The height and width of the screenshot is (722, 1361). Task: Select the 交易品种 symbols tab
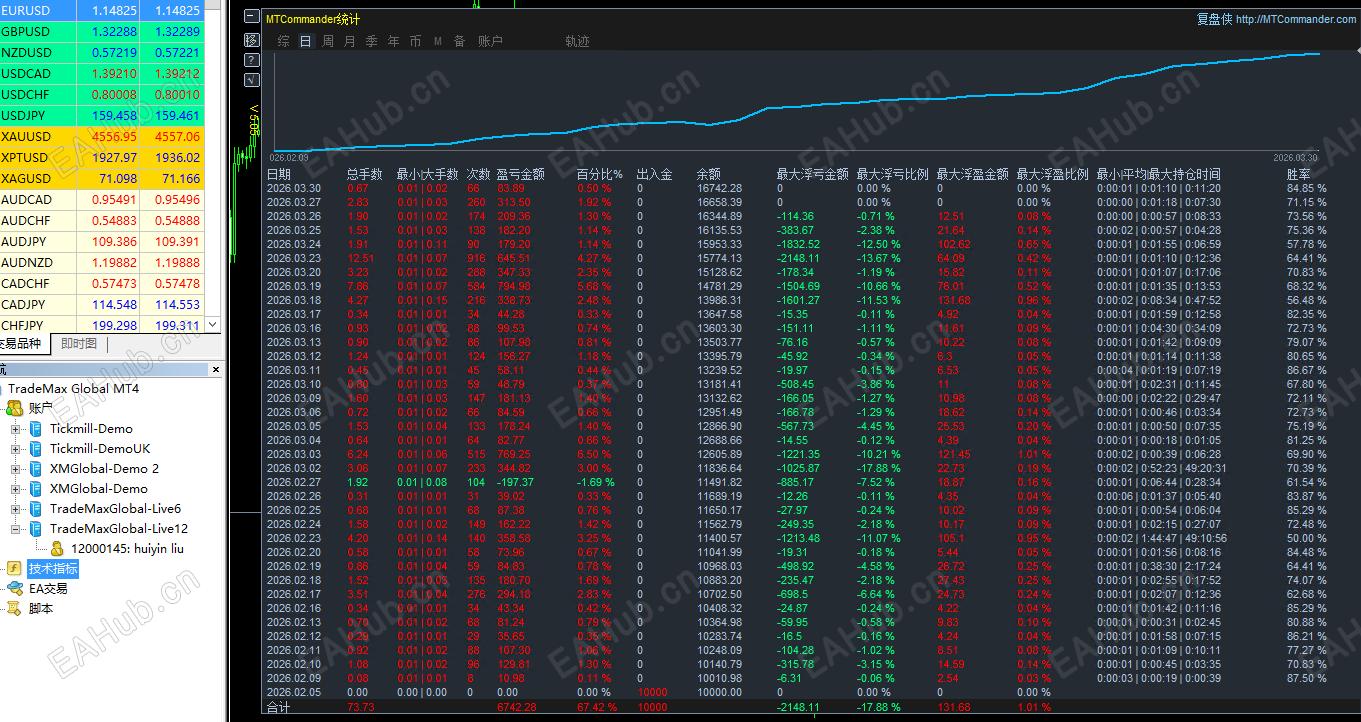pos(24,344)
